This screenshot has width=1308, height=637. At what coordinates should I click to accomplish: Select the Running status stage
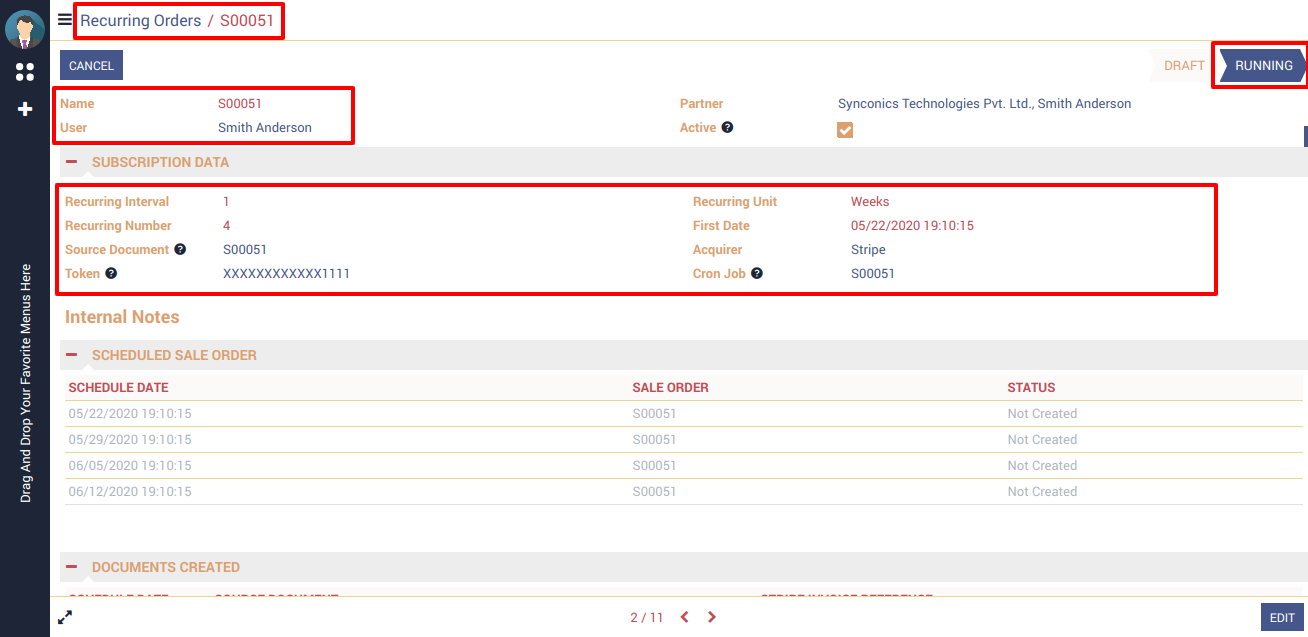(x=1263, y=66)
